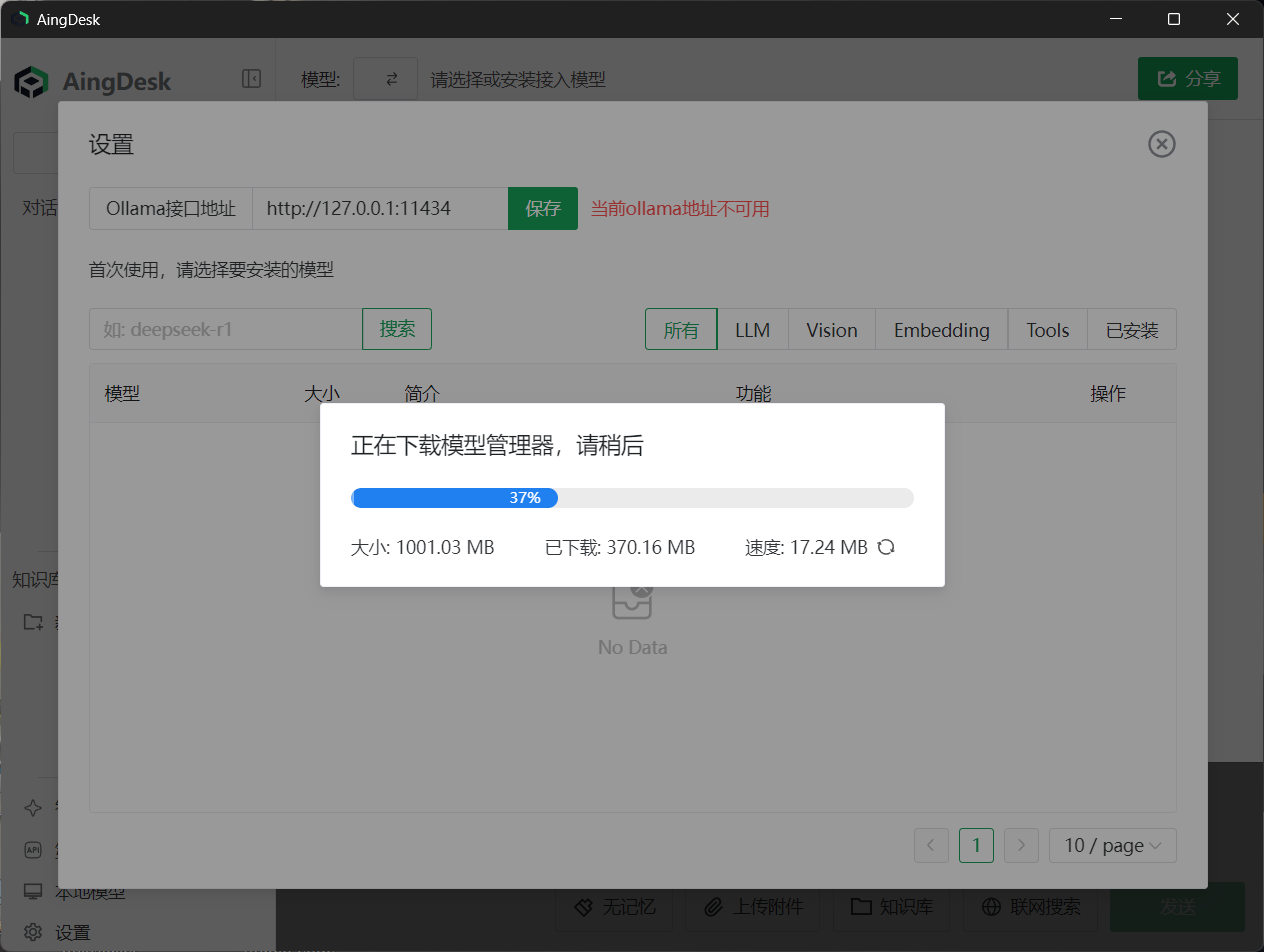Toggle 知识库 in the message toolbar
The height and width of the screenshot is (952, 1264).
[891, 906]
